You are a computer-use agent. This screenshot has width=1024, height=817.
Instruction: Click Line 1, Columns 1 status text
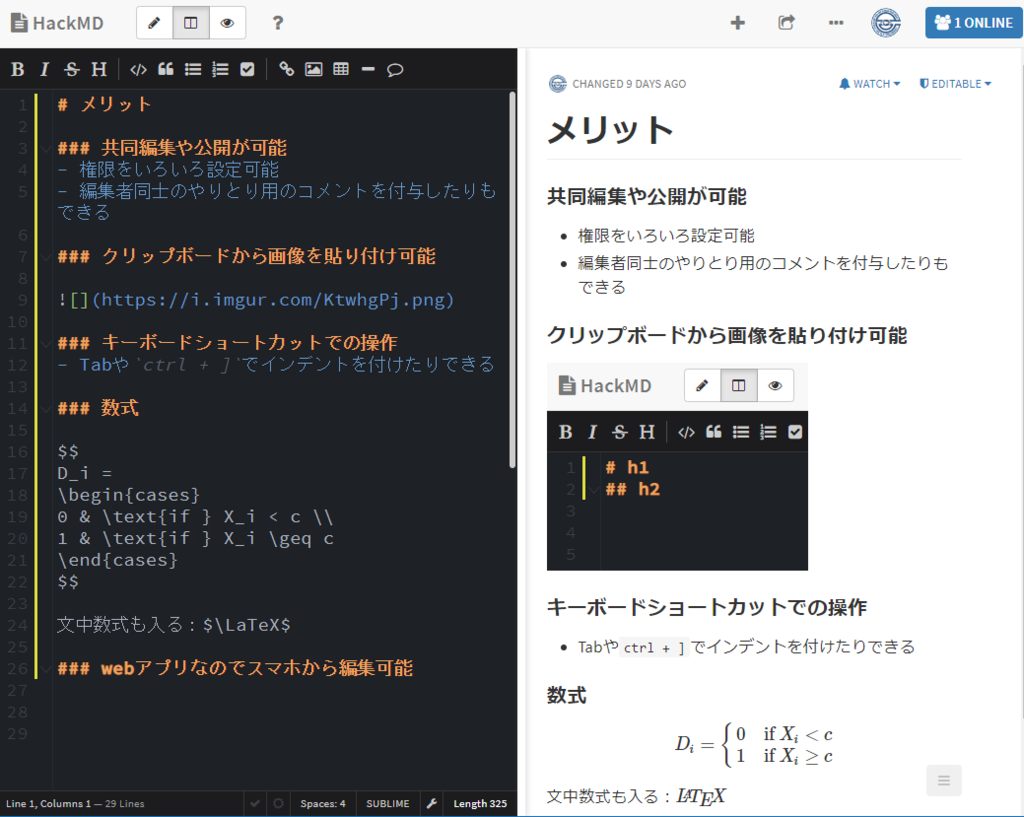[x=48, y=803]
